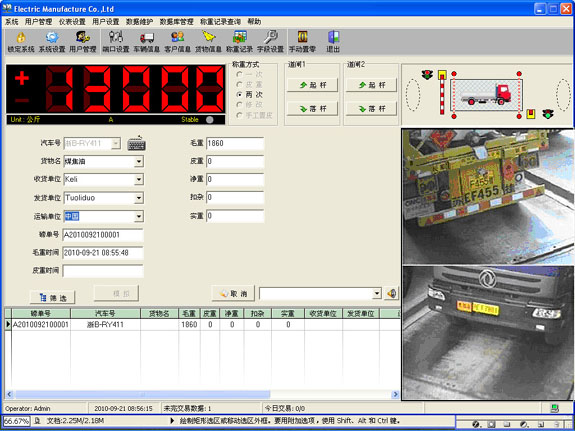Expand the 货物名 dropdown showing 煤焦油
575x431 pixels.
click(139, 161)
